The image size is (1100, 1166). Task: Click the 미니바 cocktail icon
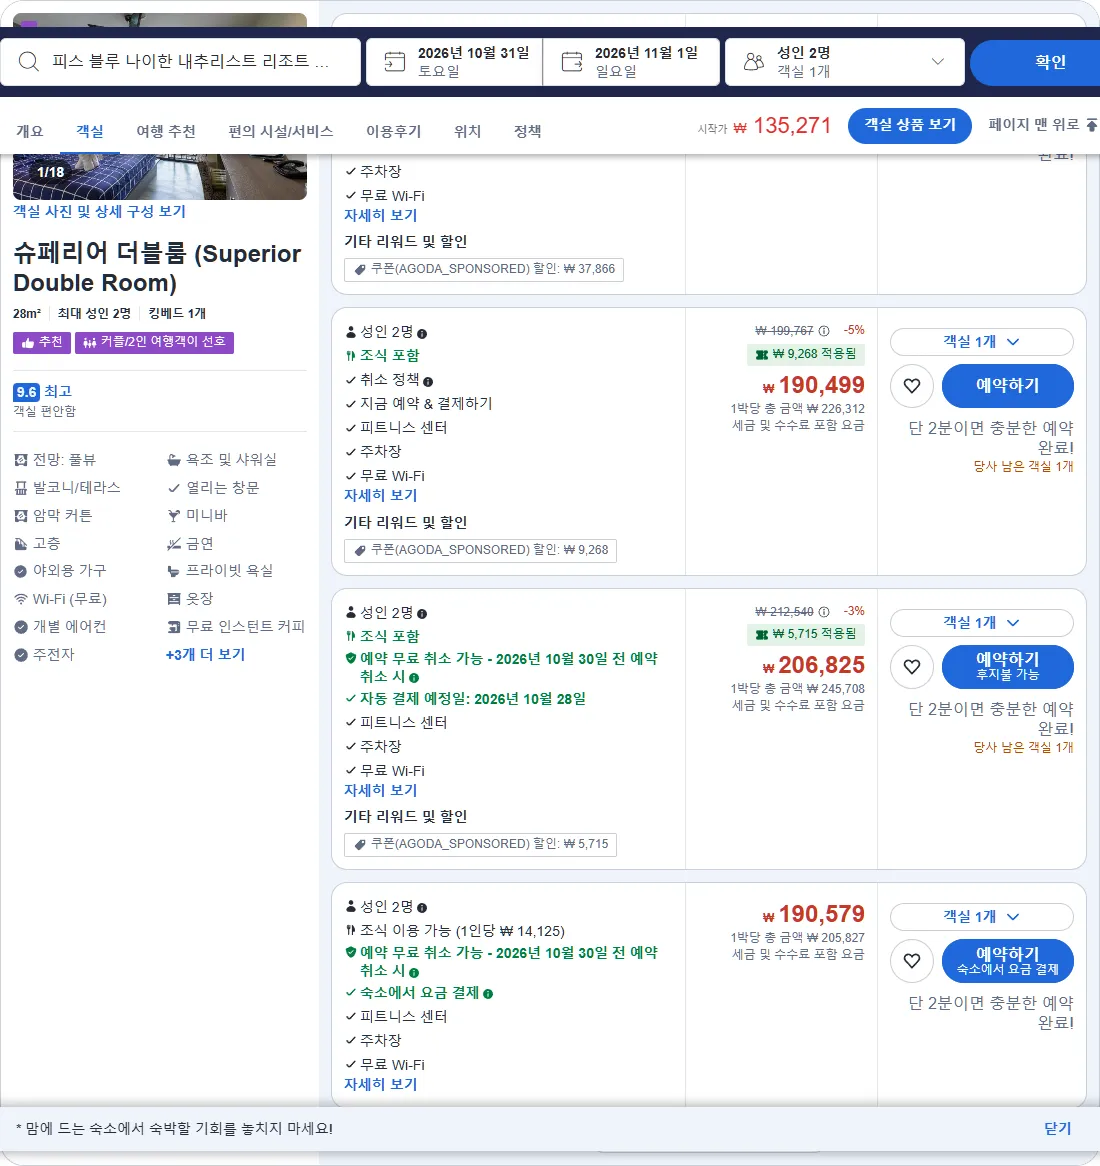173,515
